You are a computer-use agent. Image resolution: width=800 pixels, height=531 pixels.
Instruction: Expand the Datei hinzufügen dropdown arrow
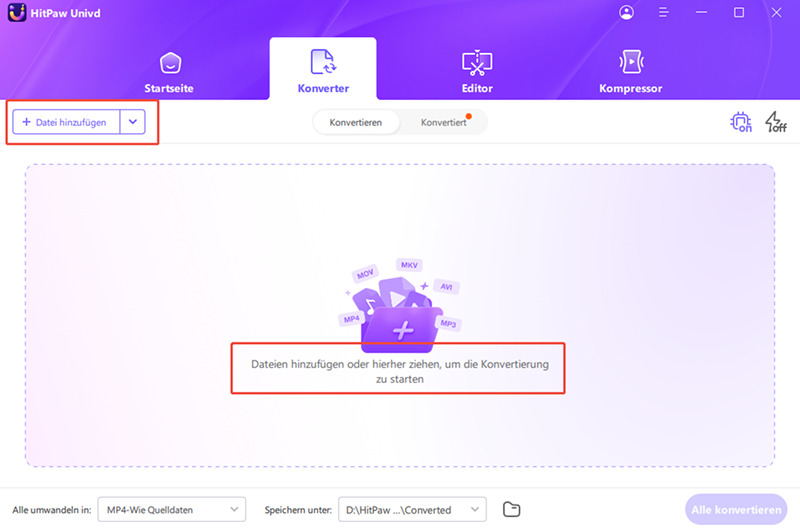(133, 122)
